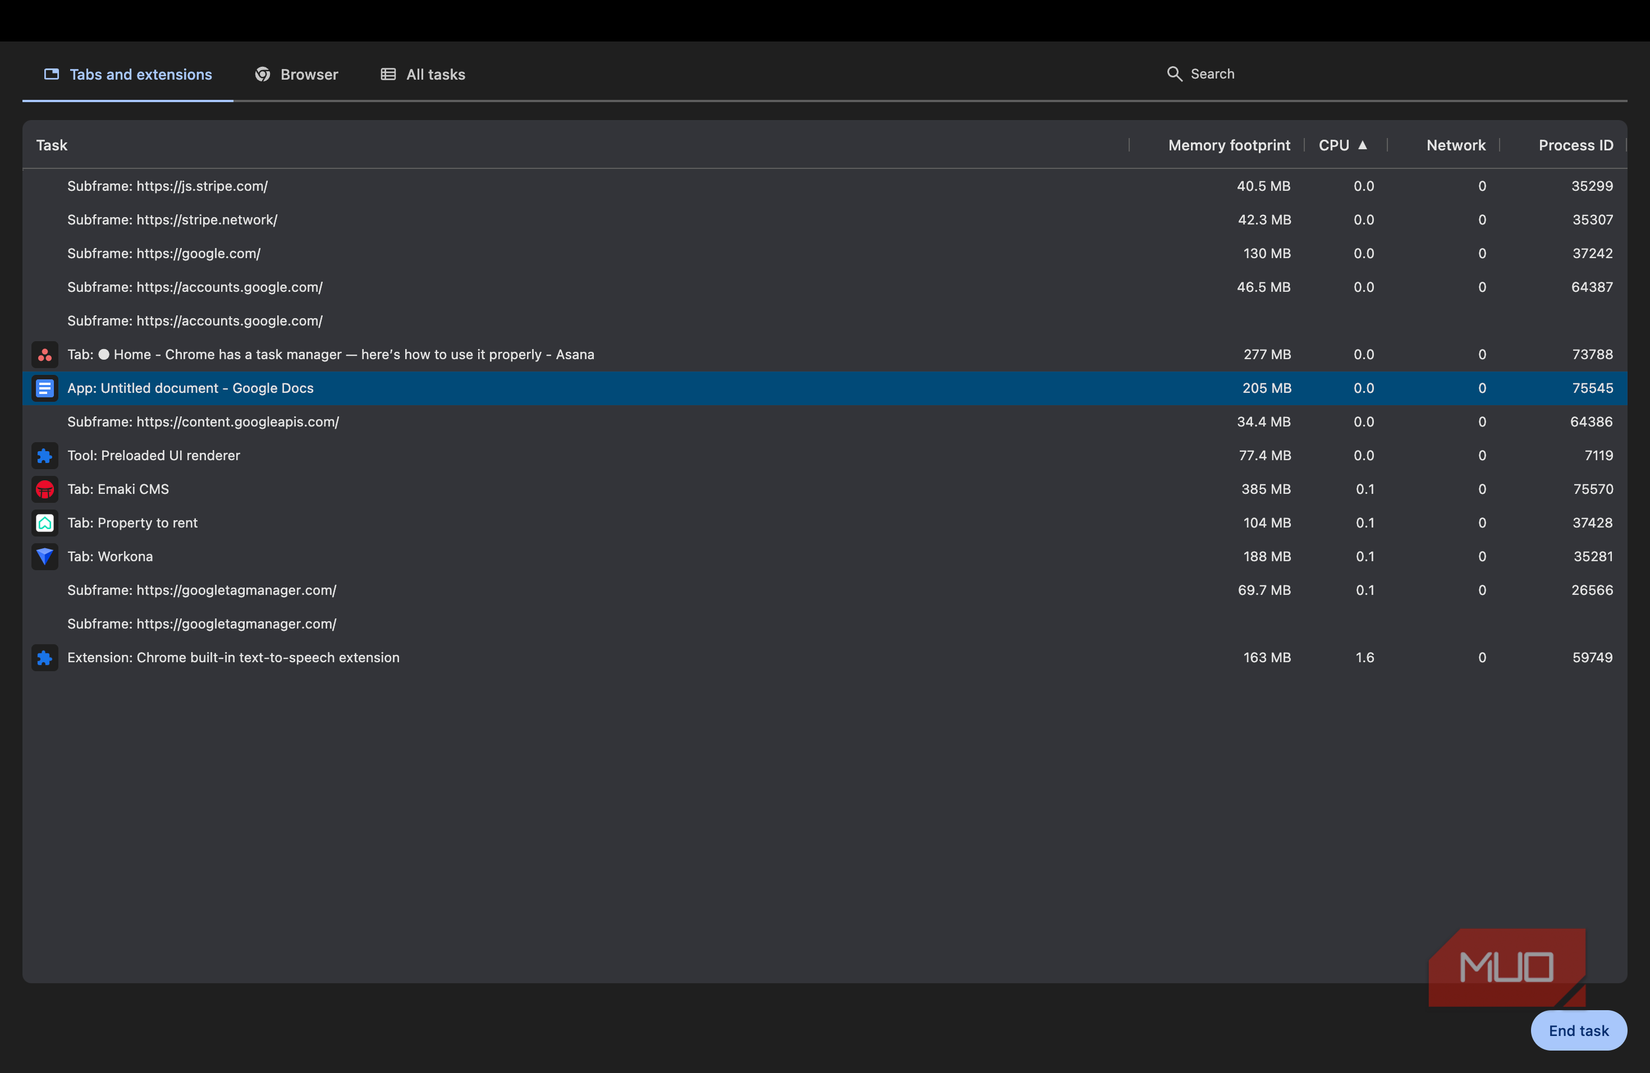
Task: Click the Google Docs icon beside Untitled document
Action: (x=44, y=388)
